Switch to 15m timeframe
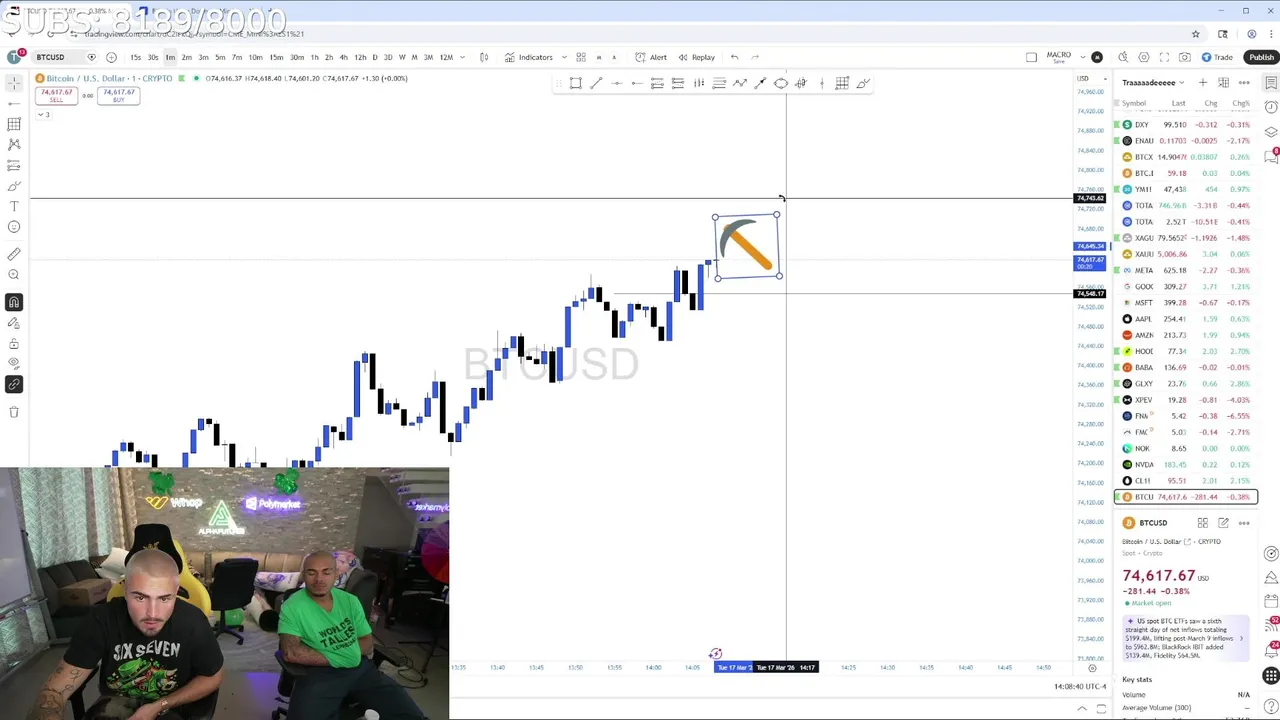The height and width of the screenshot is (720, 1280). 276,57
